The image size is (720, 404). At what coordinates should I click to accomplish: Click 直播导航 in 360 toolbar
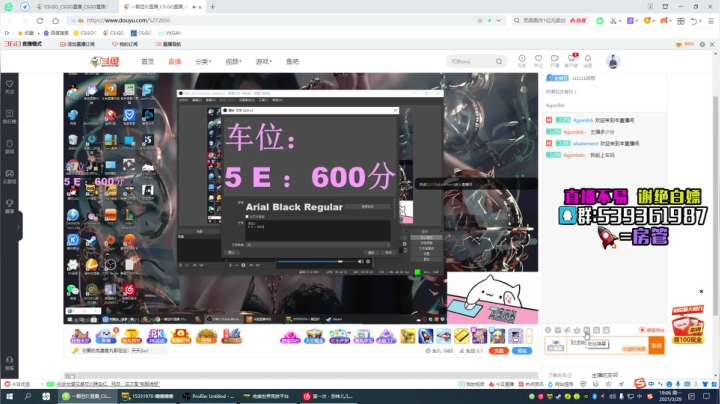tap(168, 44)
